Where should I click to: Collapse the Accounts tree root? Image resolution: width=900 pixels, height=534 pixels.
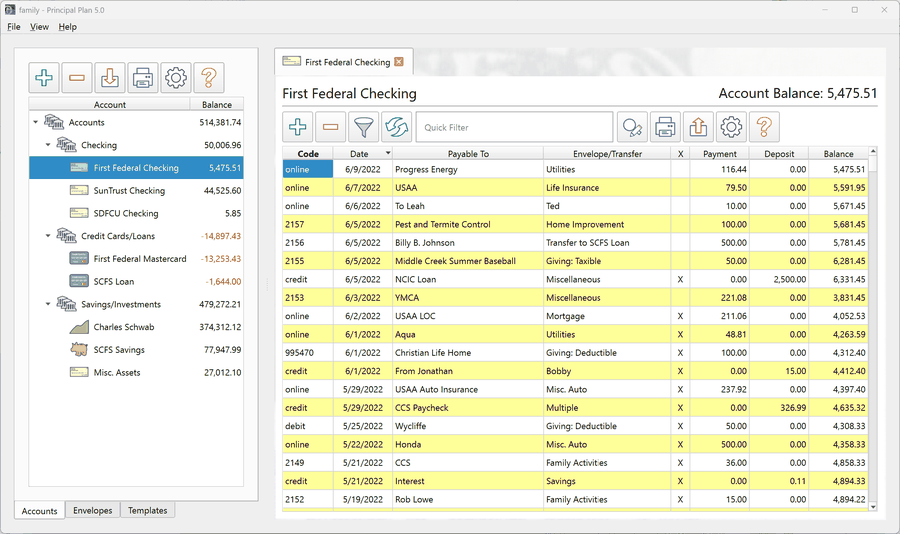36,122
